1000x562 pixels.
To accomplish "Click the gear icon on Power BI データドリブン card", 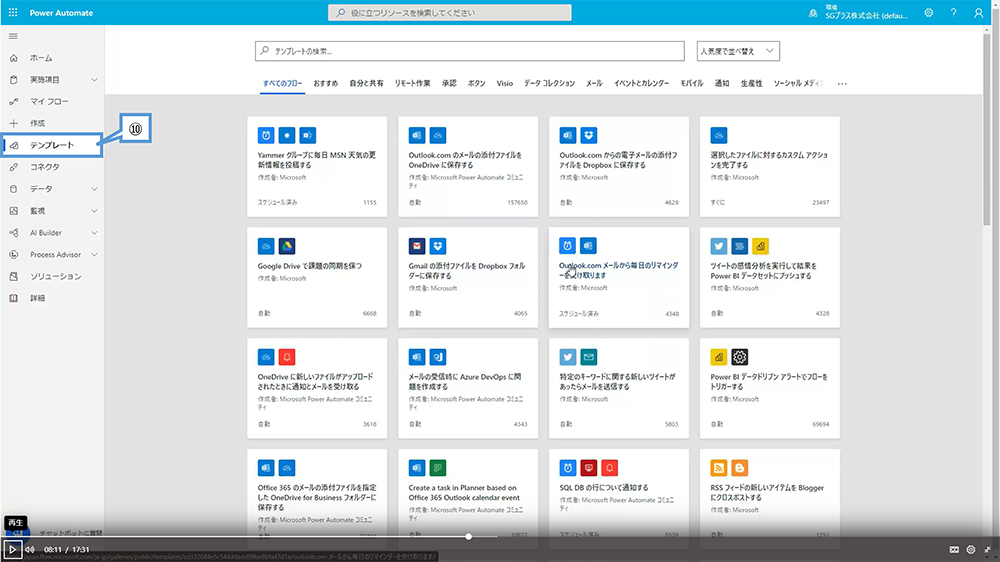I will point(740,357).
